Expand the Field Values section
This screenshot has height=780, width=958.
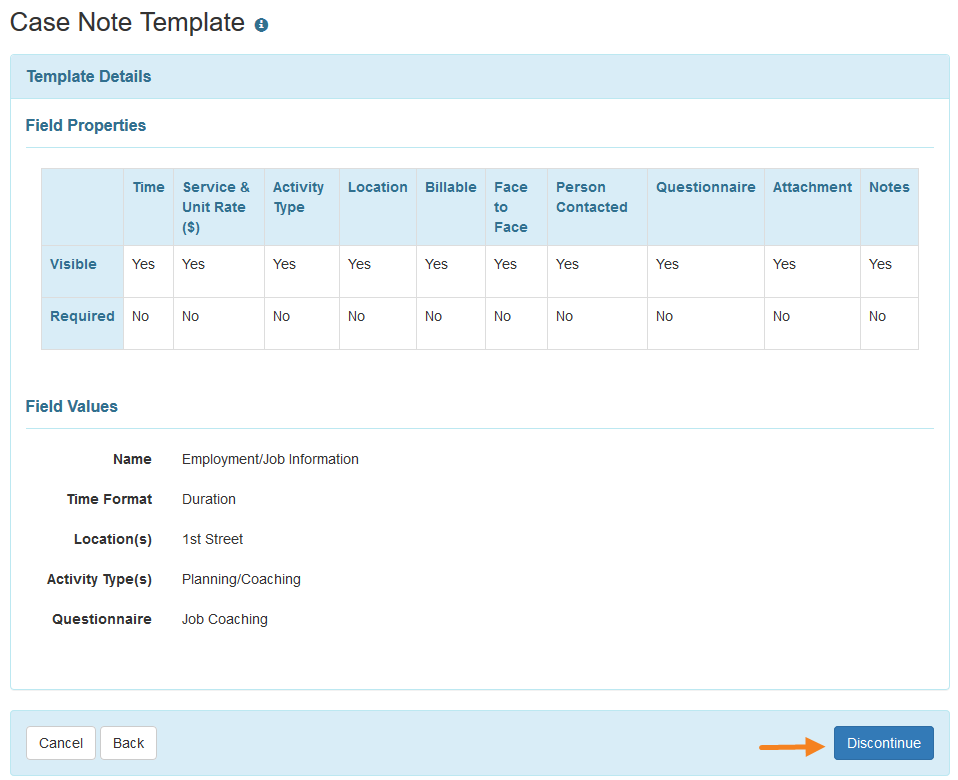71,406
